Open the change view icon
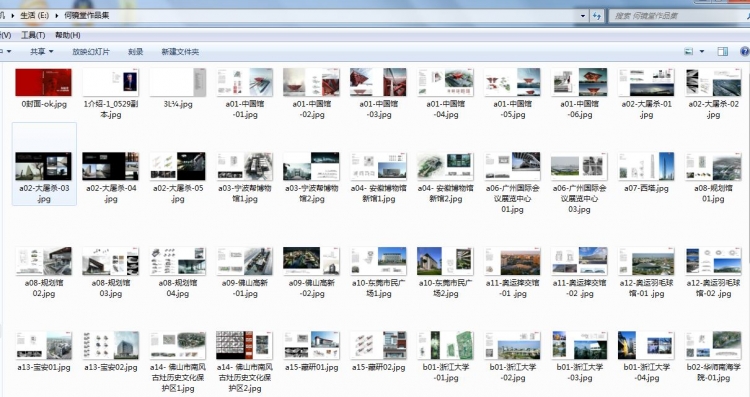This screenshot has width=750, height=397. pos(689,52)
